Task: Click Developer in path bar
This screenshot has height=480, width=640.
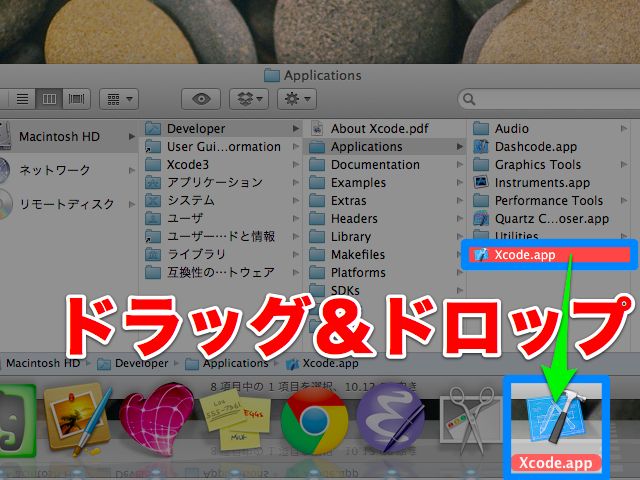Action: 133,364
